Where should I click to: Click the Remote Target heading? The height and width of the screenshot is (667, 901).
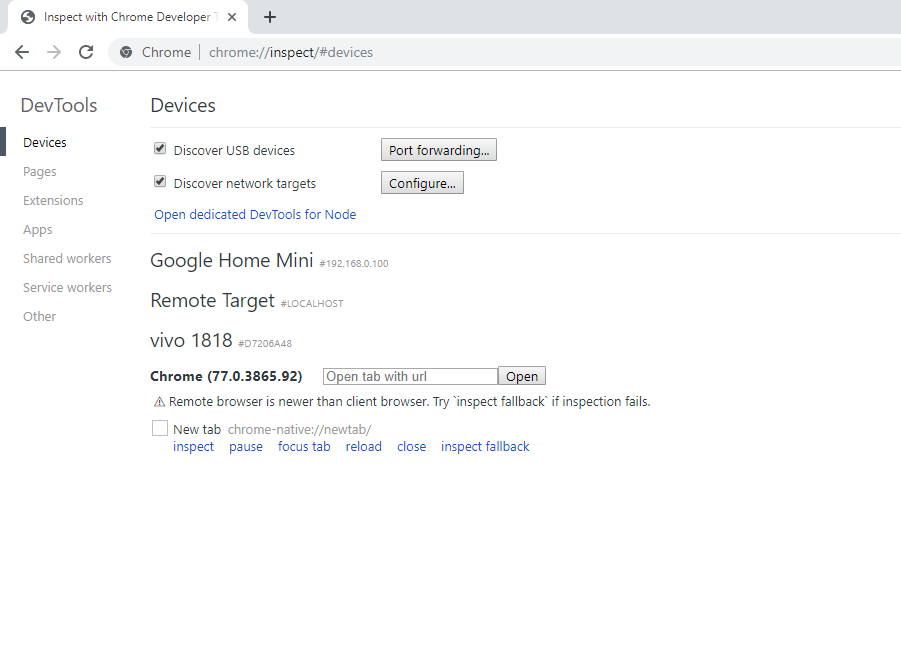[x=213, y=300]
